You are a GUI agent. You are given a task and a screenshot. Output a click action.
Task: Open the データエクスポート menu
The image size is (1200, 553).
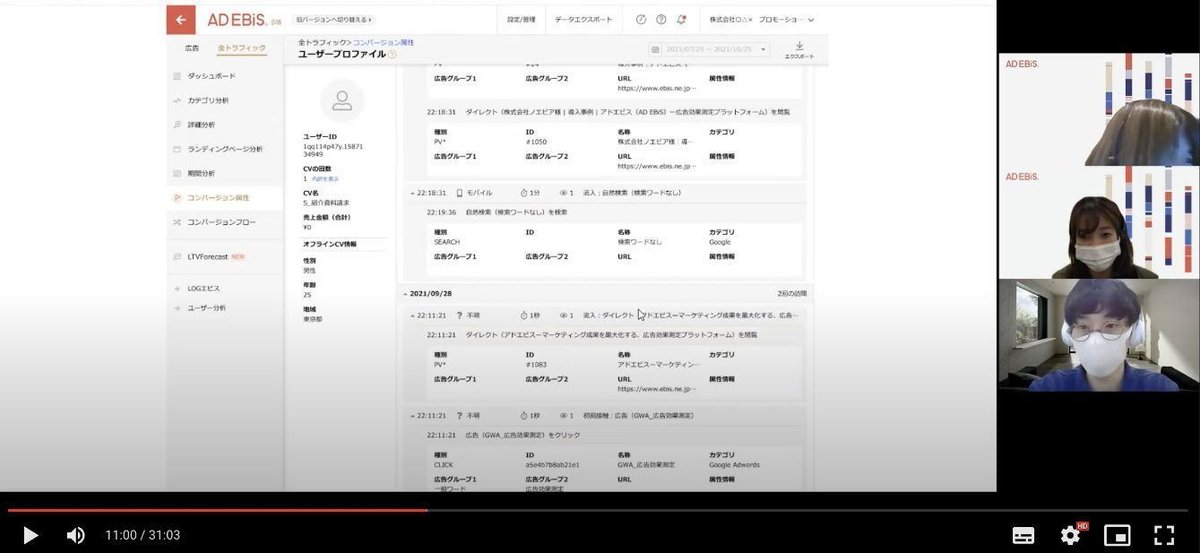tap(584, 19)
